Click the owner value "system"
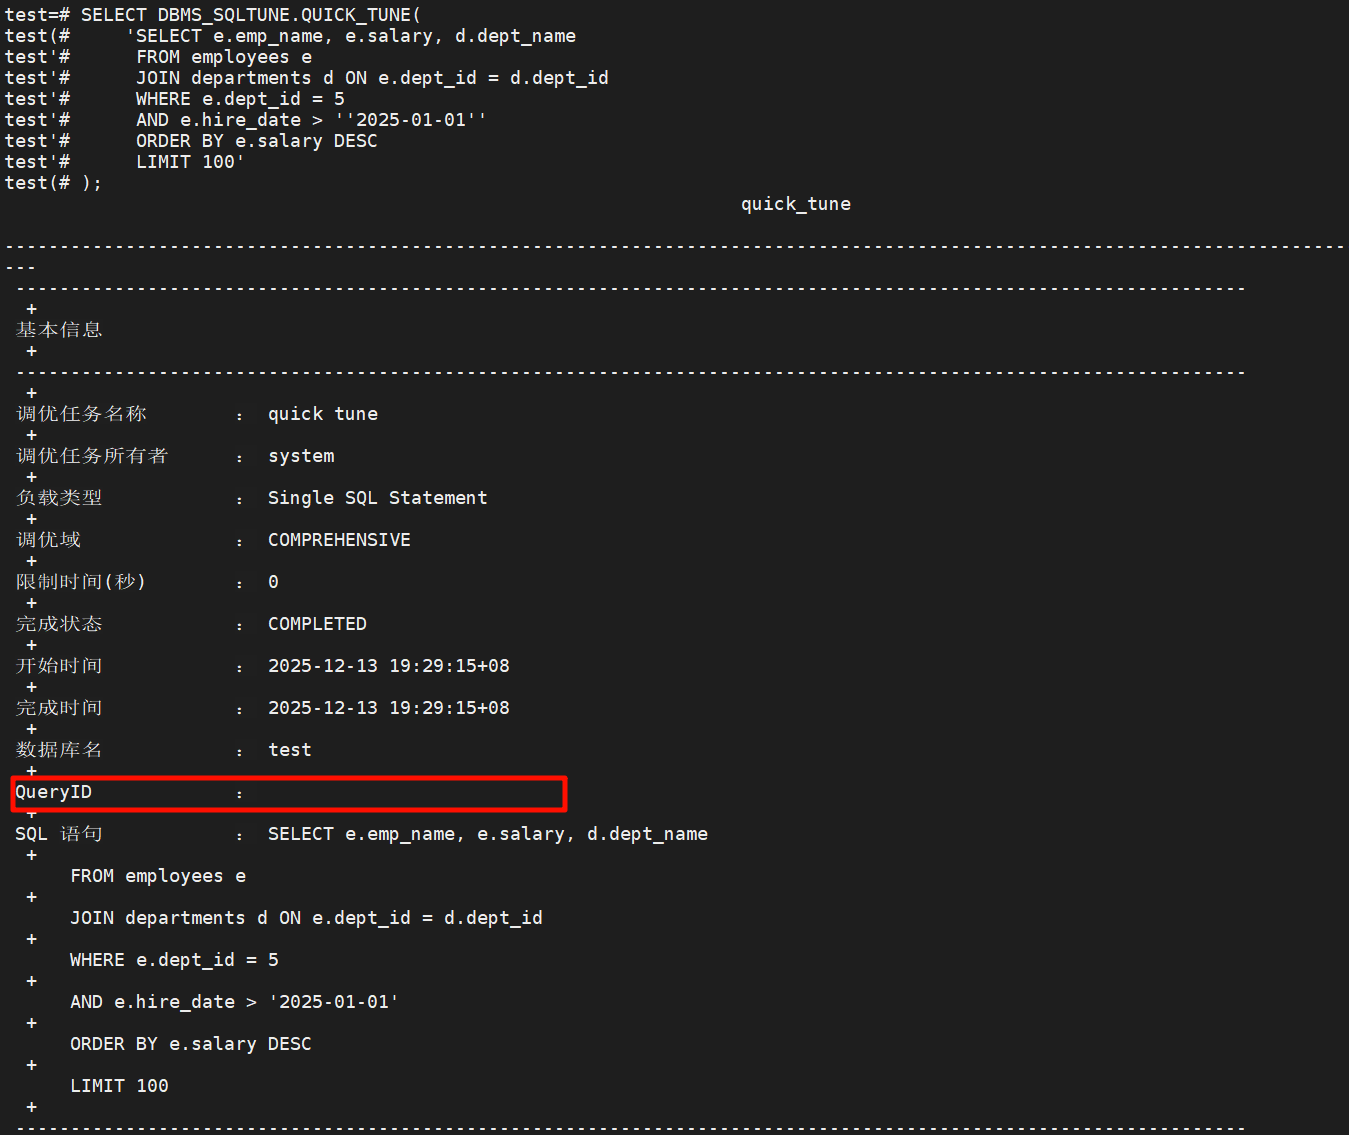1349x1135 pixels. (301, 456)
